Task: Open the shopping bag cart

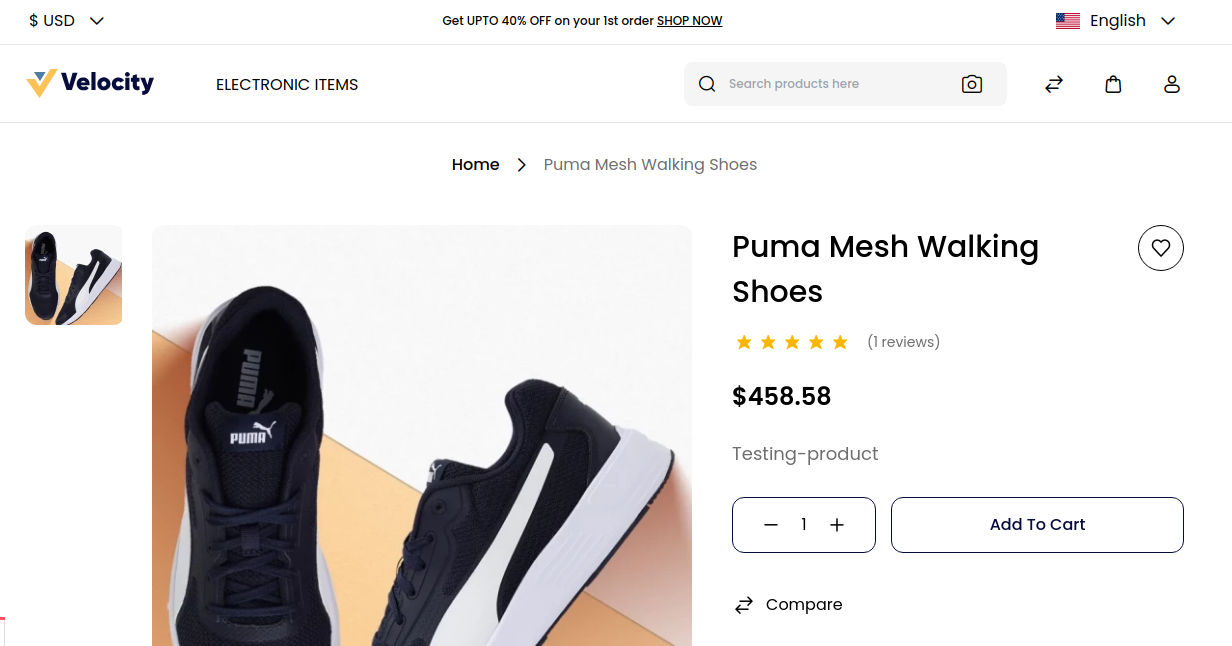Action: click(x=1113, y=84)
